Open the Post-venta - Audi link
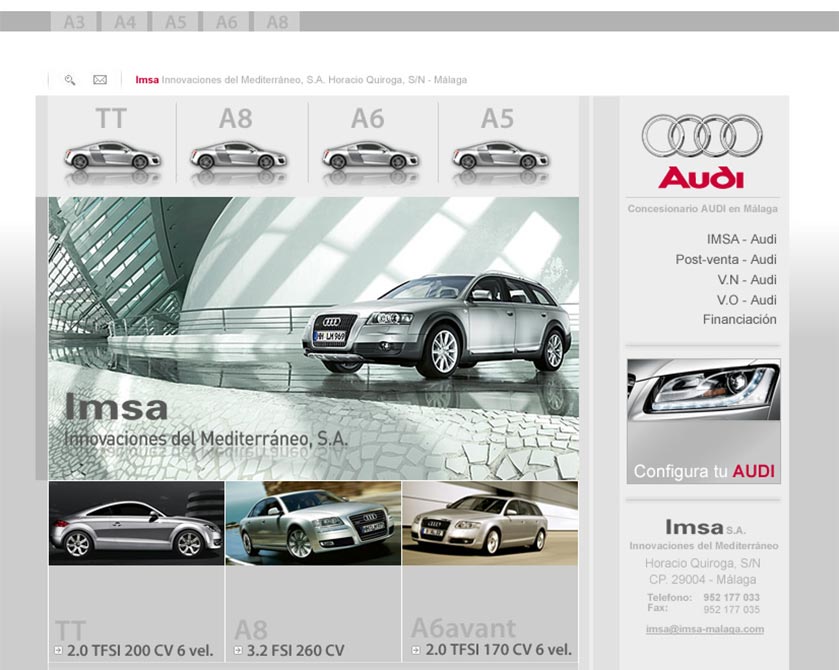Image resolution: width=839 pixels, height=670 pixels. point(726,260)
